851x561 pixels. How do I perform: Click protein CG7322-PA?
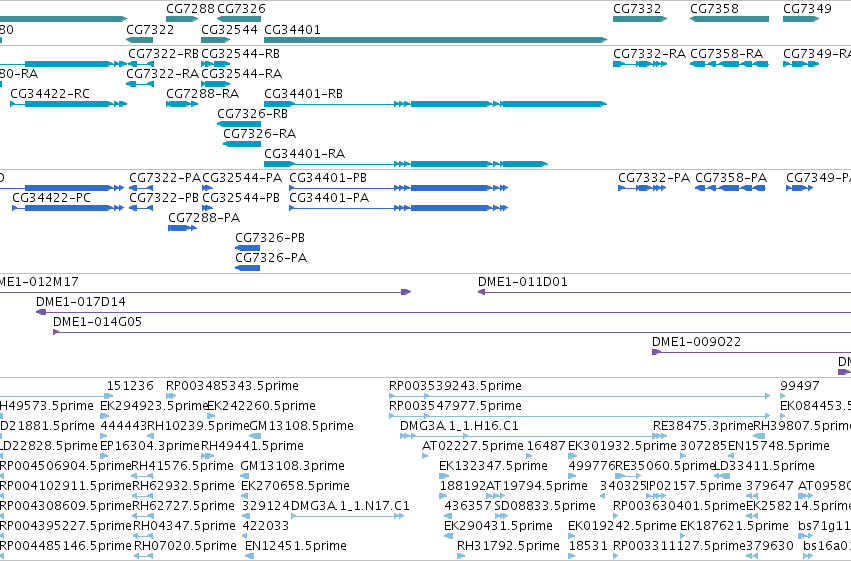tap(141, 188)
